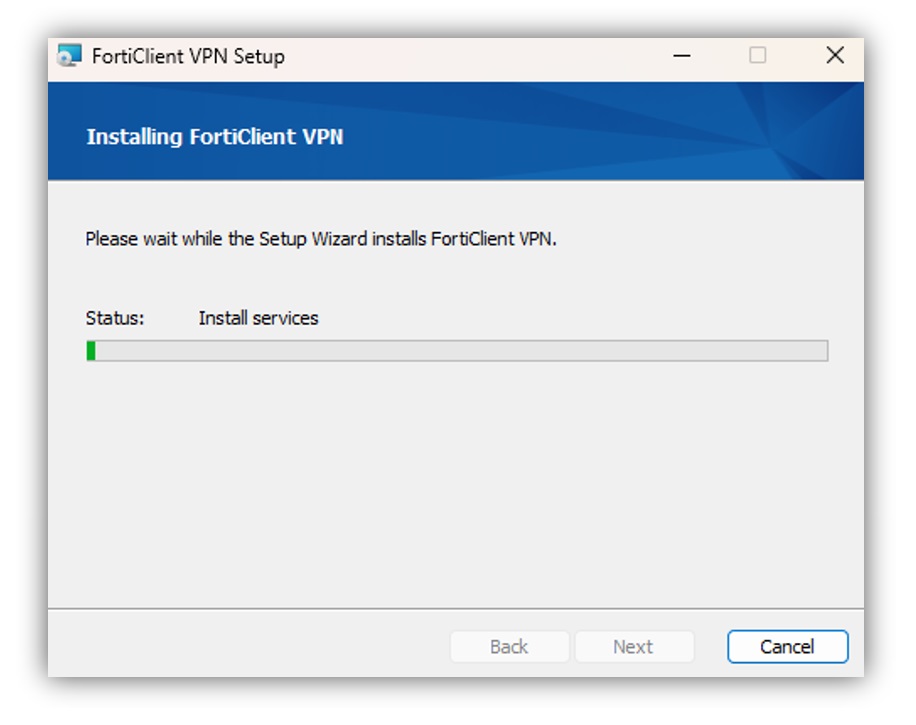Click the green filled part of progress bar

click(91, 351)
